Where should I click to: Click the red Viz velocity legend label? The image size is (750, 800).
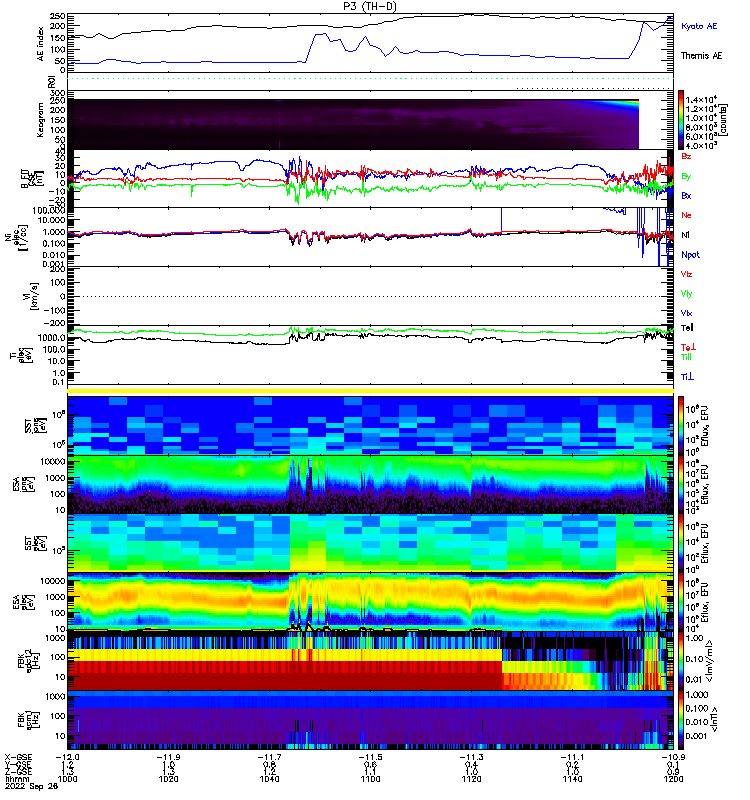pos(686,274)
